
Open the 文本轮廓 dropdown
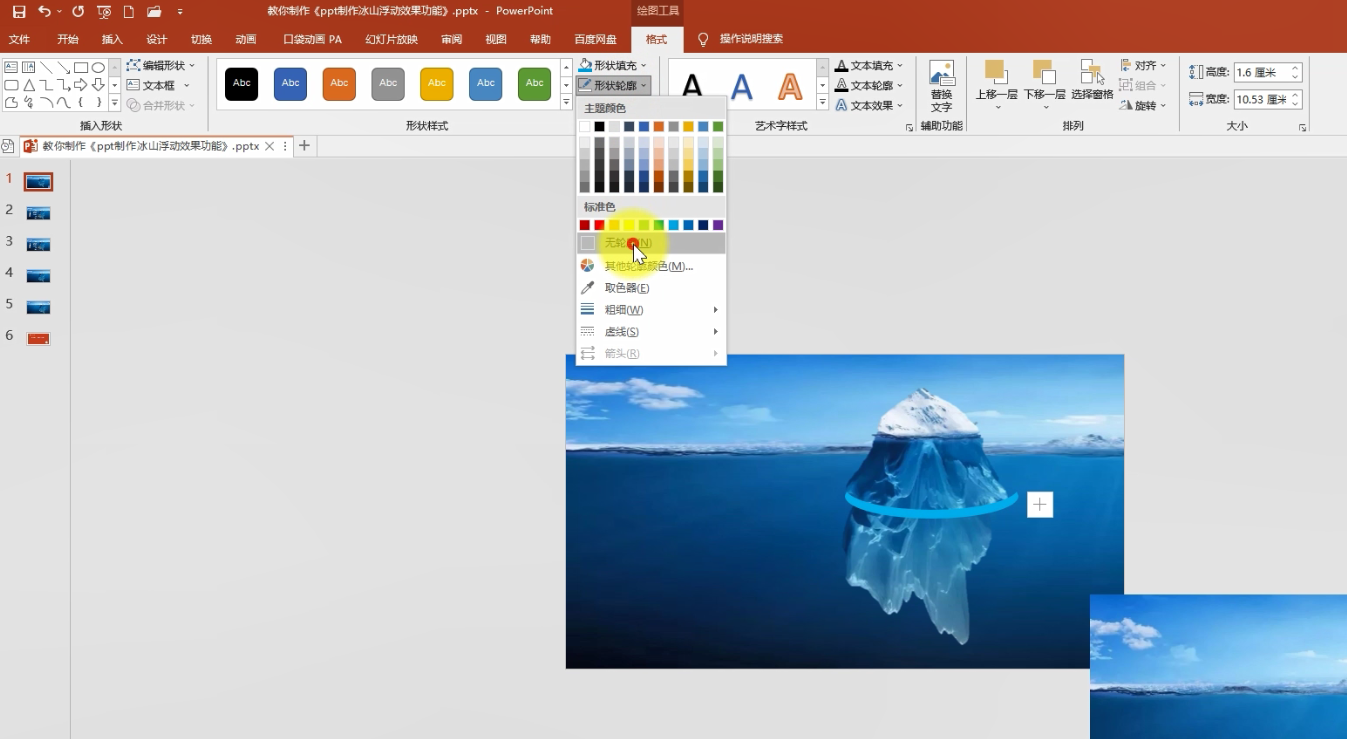pos(869,85)
